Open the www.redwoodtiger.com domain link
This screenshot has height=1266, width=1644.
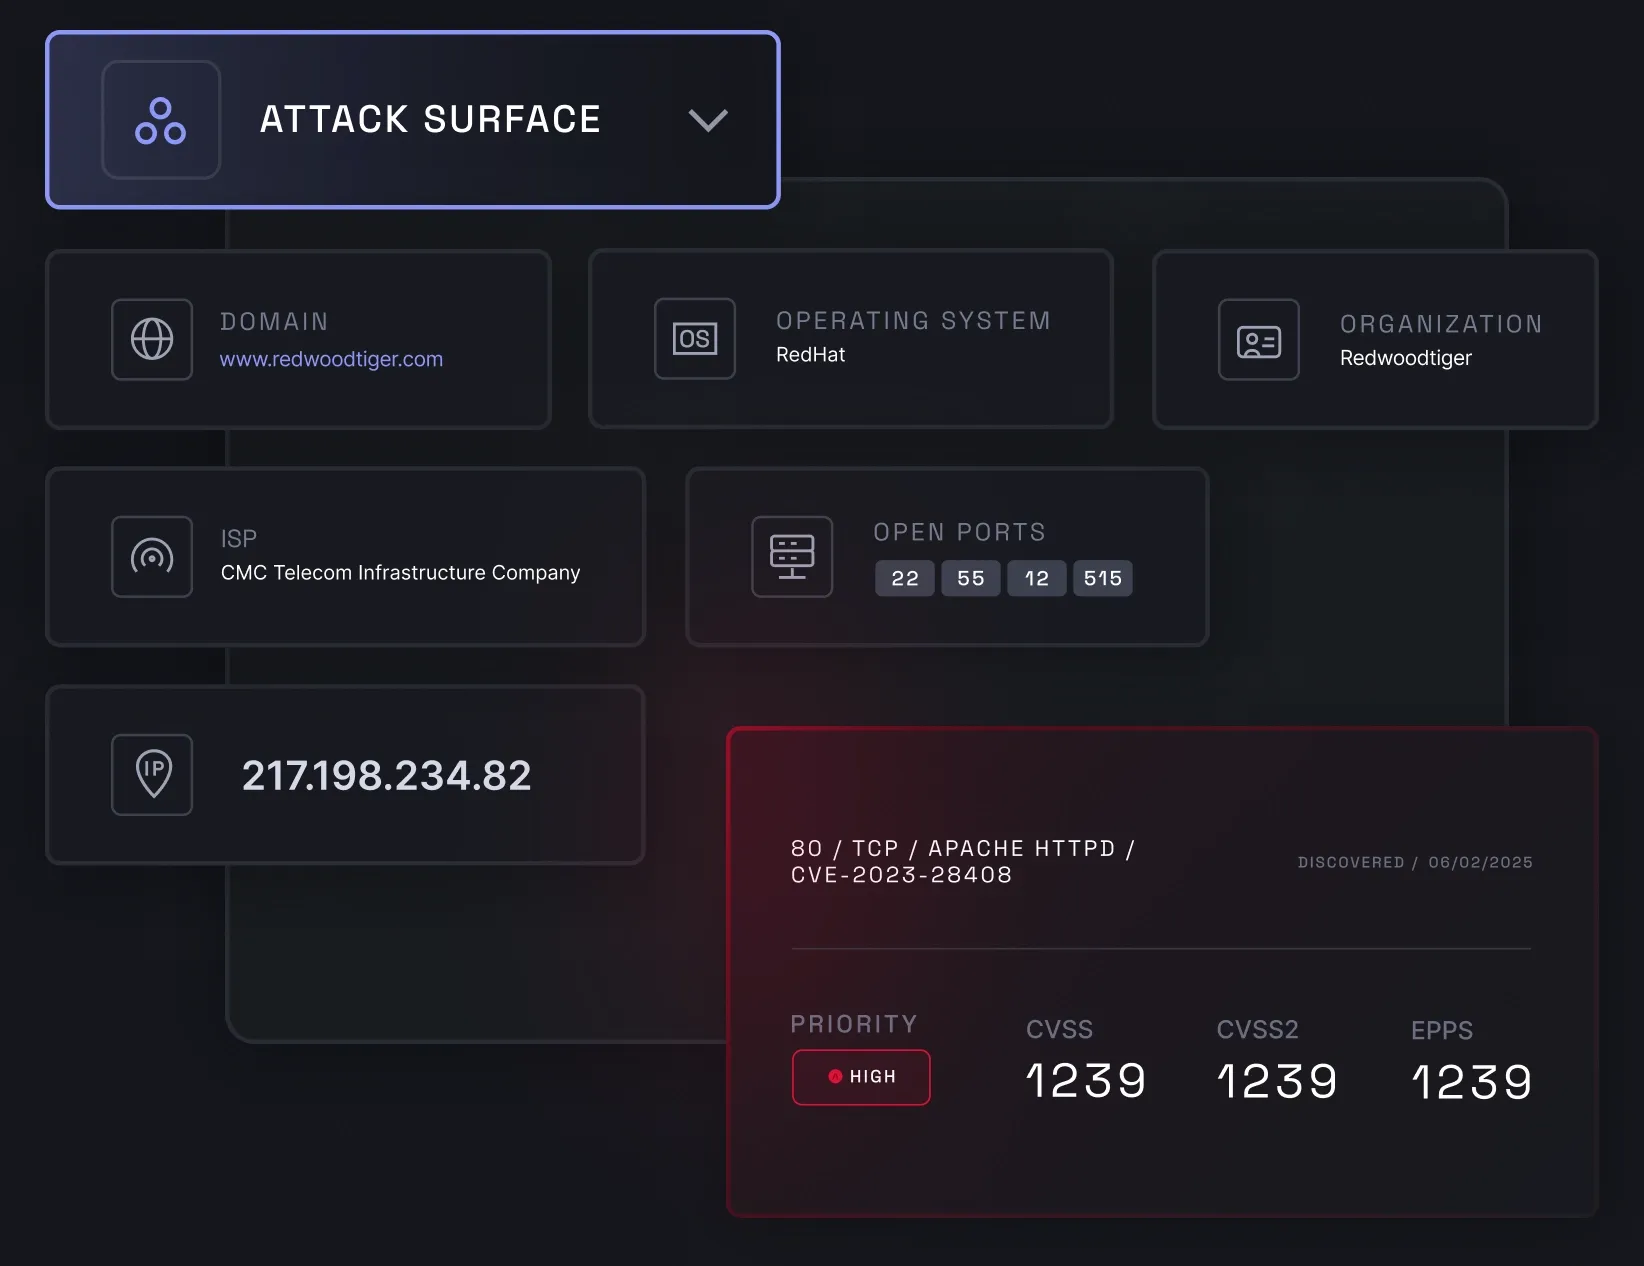coord(331,359)
